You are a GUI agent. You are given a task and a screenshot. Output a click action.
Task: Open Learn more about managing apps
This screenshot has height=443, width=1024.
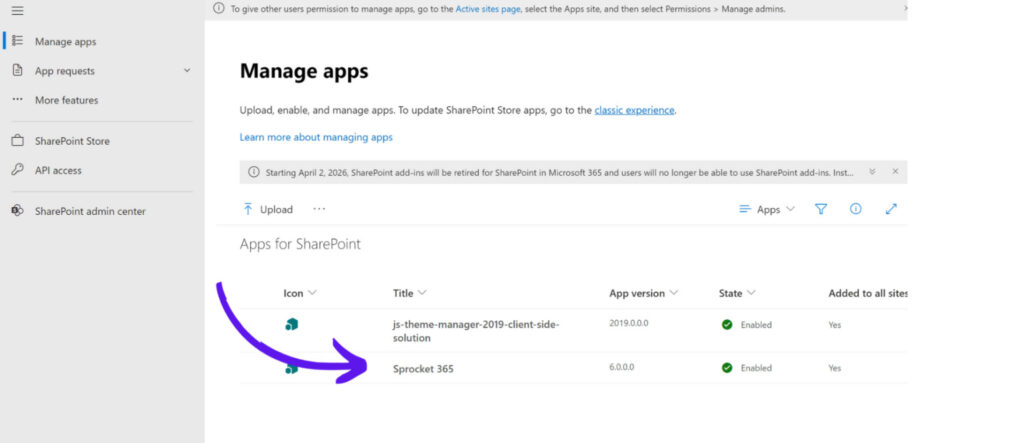pos(316,137)
